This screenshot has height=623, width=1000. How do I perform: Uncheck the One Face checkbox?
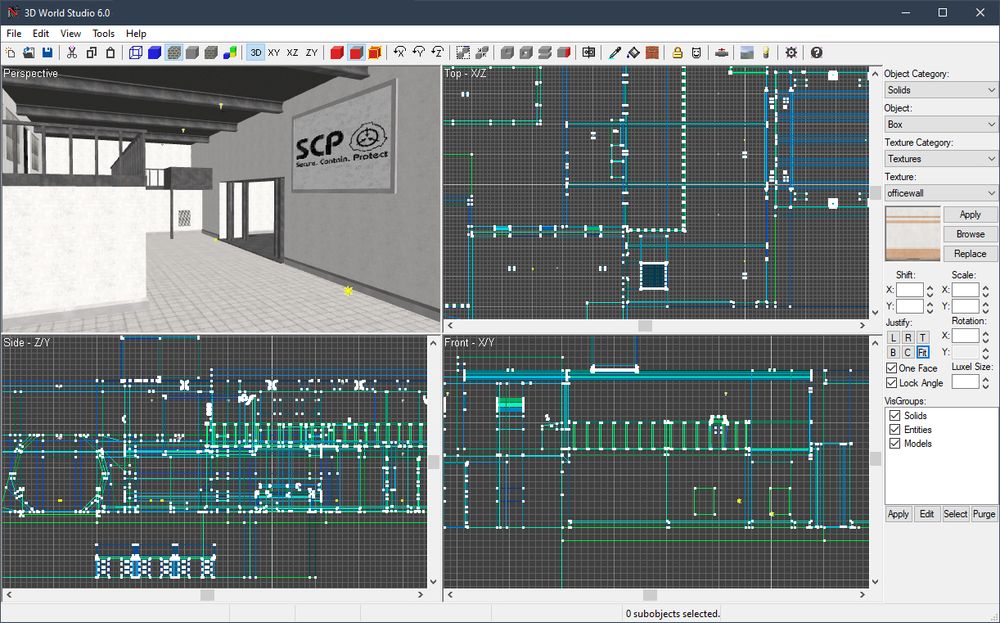pos(892,368)
